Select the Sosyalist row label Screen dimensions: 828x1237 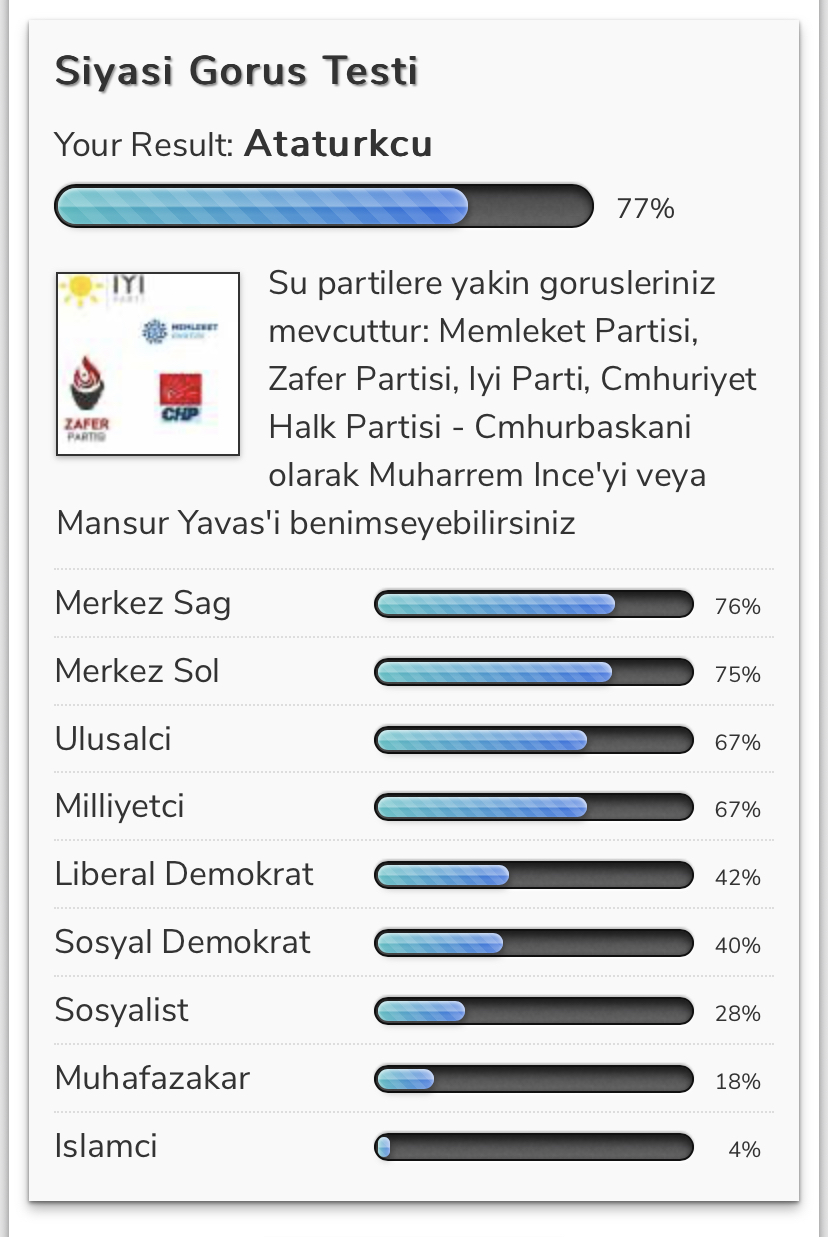tap(122, 1010)
